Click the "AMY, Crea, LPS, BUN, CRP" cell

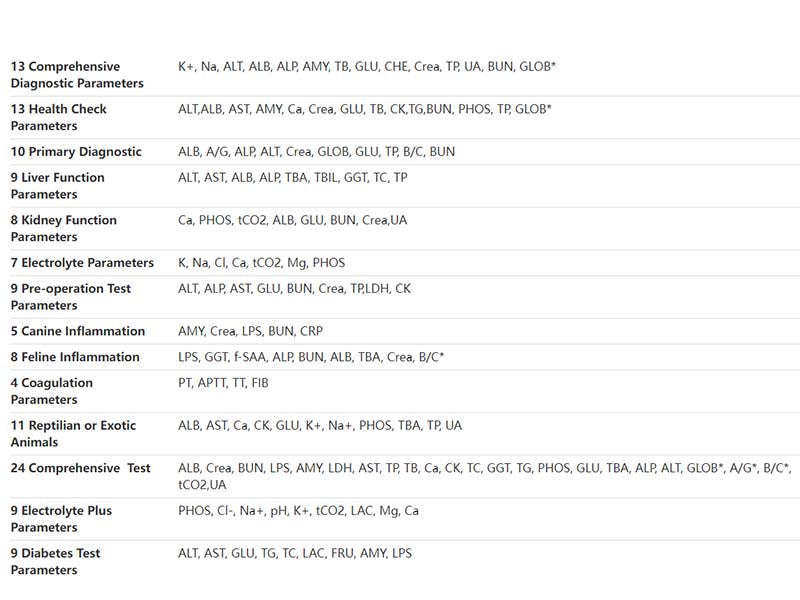coord(250,331)
